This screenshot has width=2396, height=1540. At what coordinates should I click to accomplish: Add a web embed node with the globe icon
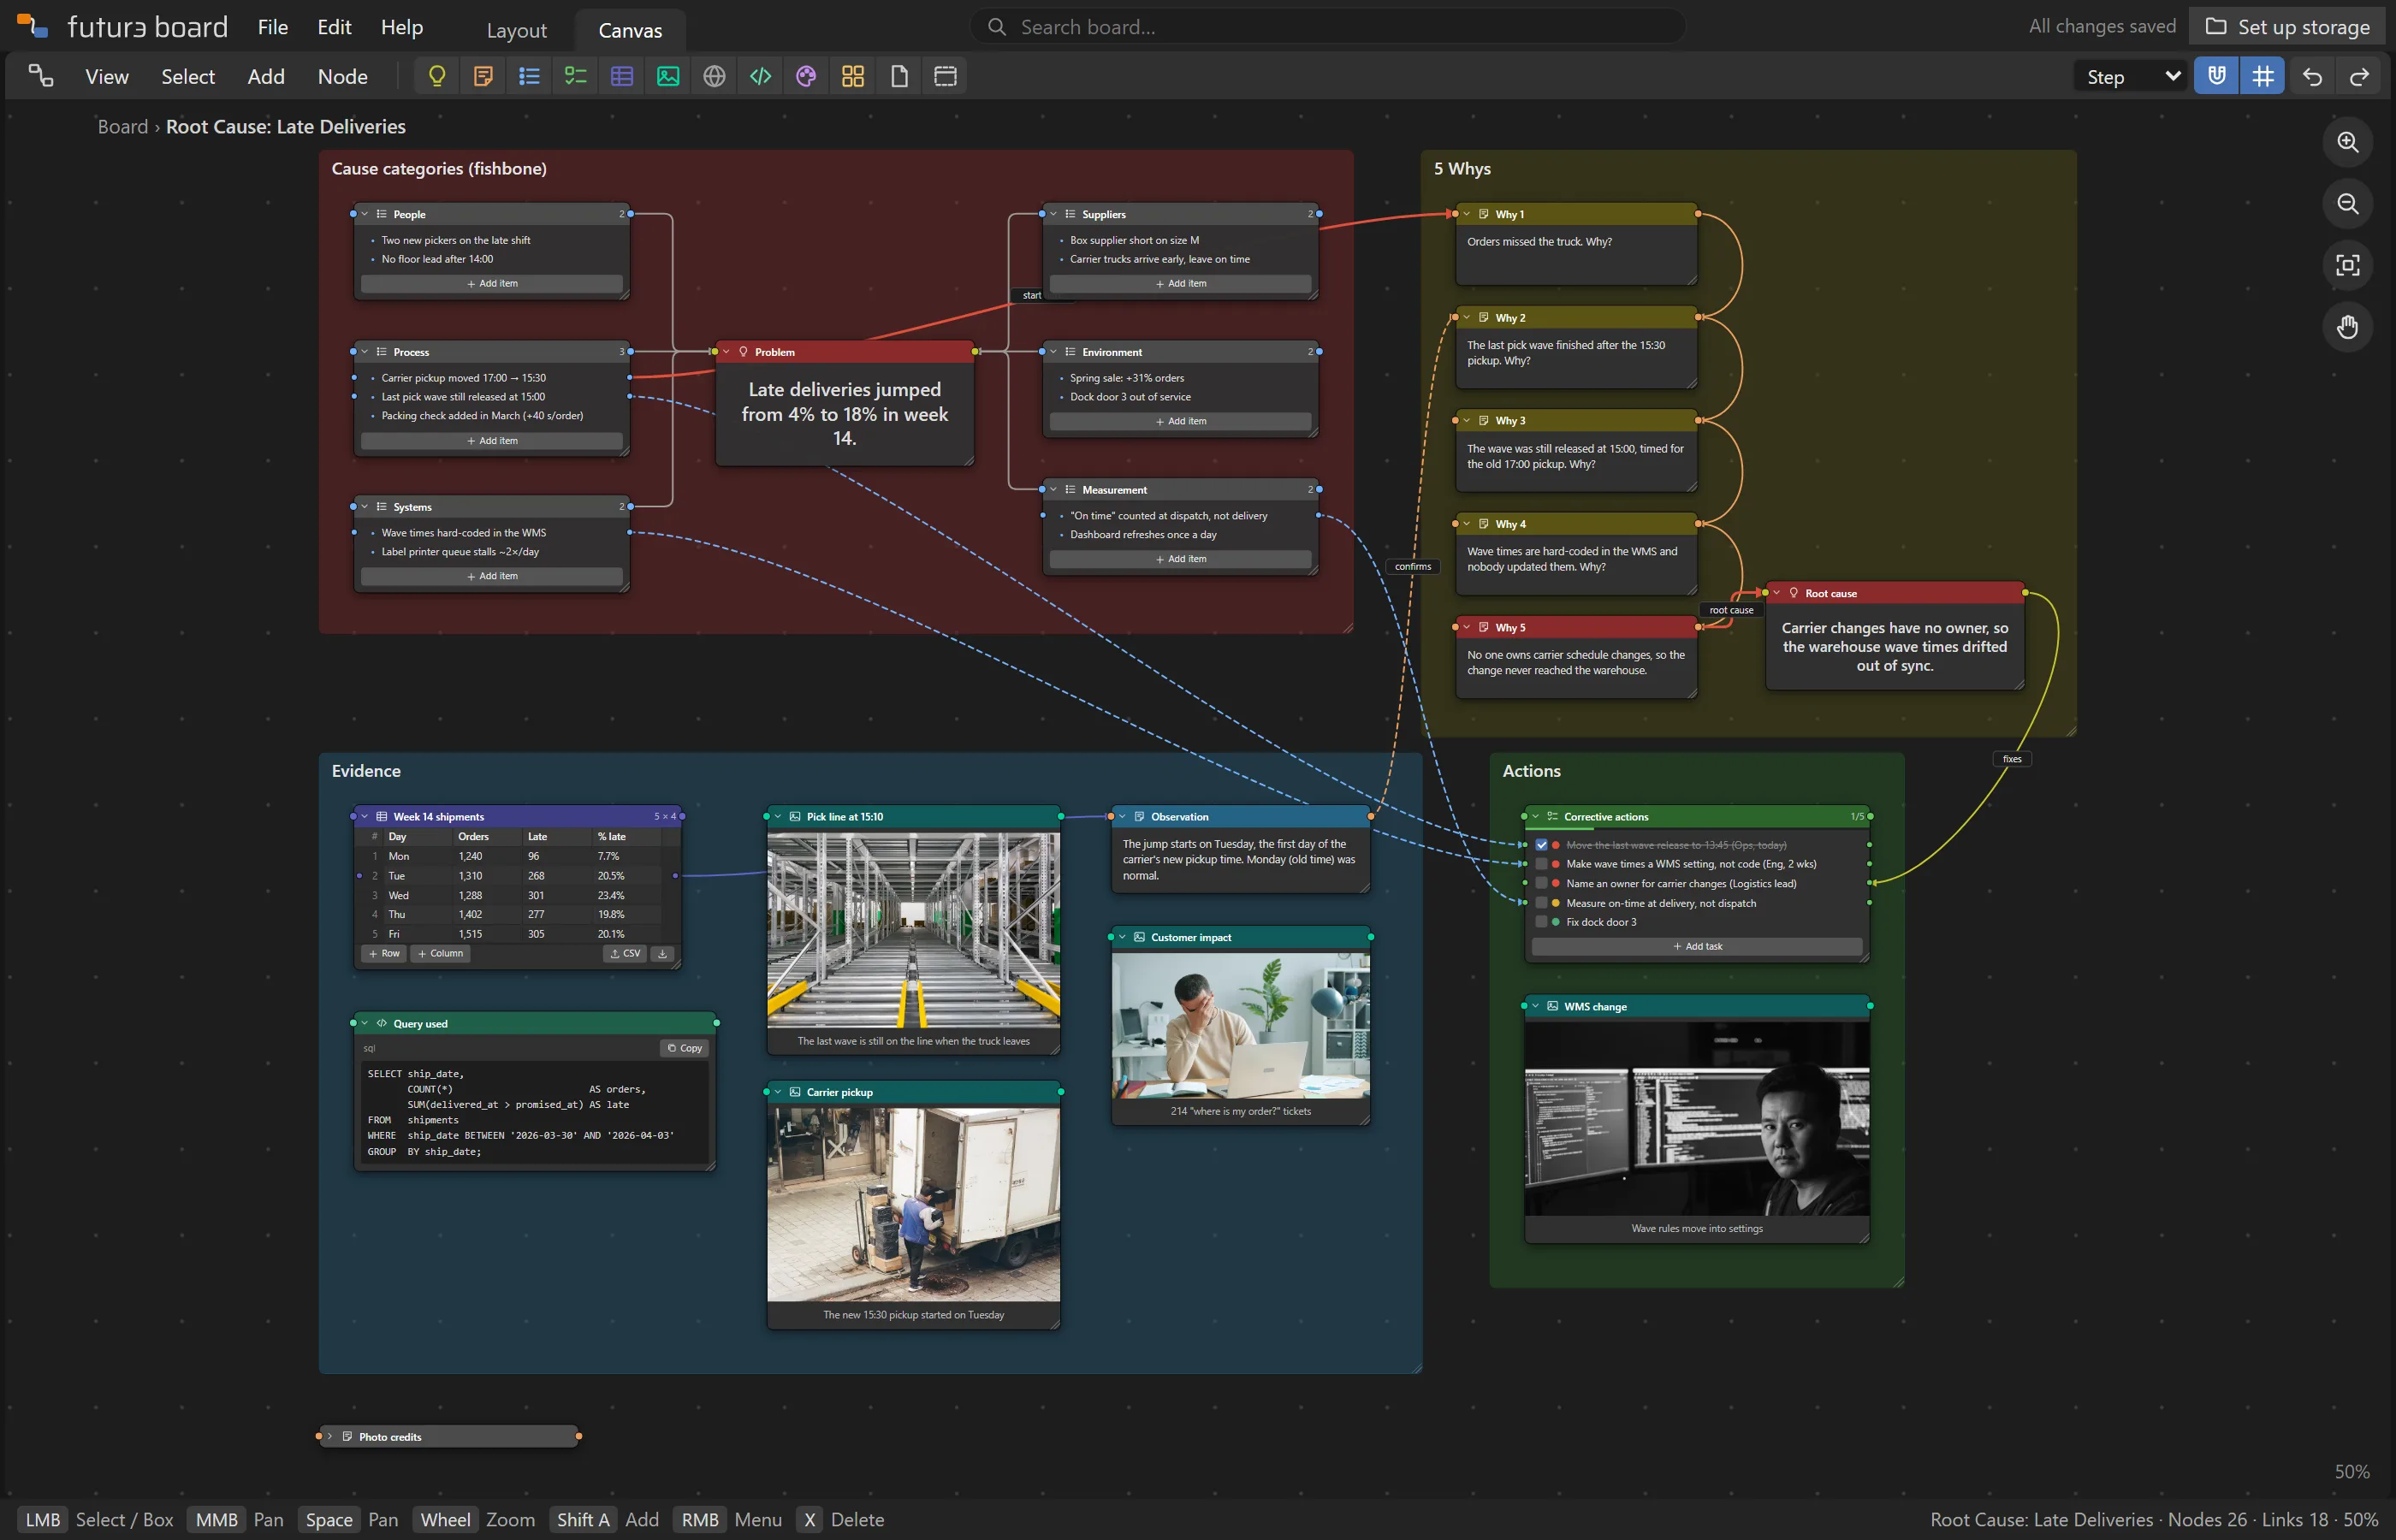(x=714, y=77)
